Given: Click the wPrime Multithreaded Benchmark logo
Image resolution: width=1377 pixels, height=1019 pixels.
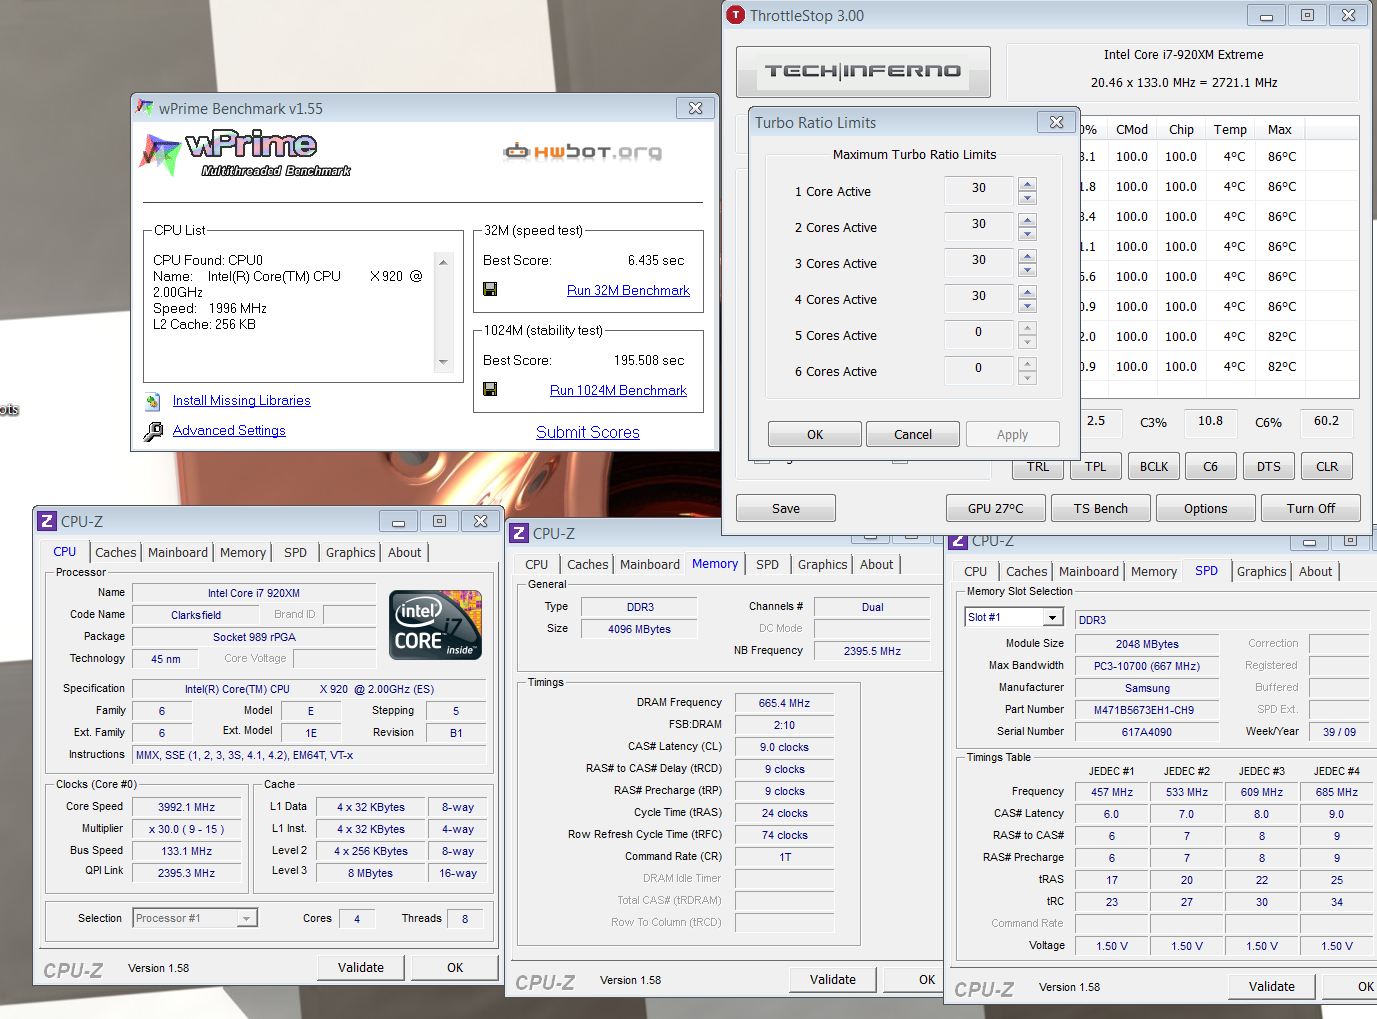Looking at the screenshot, I should (245, 154).
